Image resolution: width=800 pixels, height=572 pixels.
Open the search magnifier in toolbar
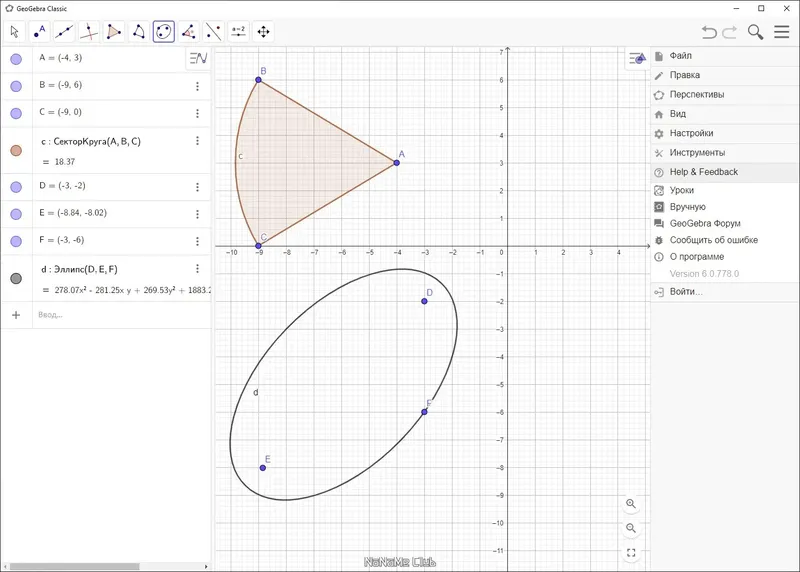[x=756, y=32]
